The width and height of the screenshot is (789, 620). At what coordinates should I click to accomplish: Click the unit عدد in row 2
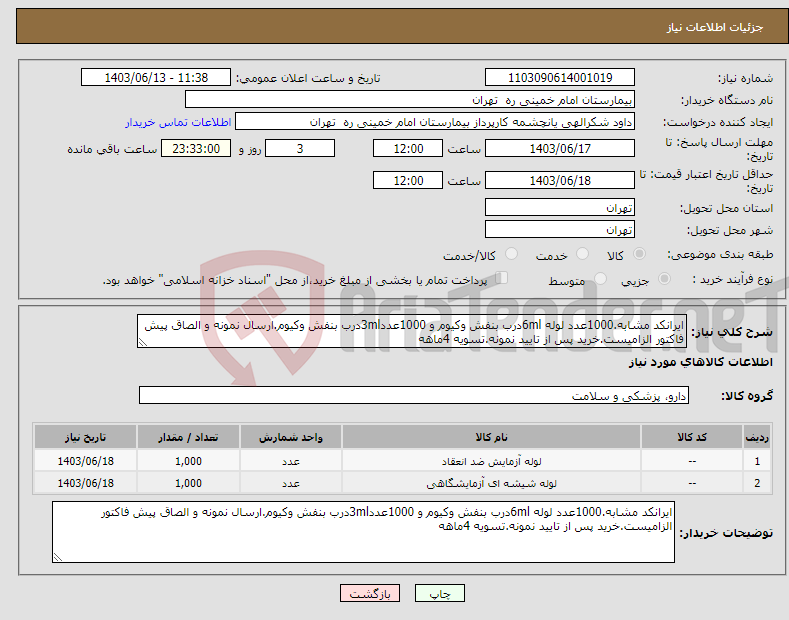pos(291,484)
